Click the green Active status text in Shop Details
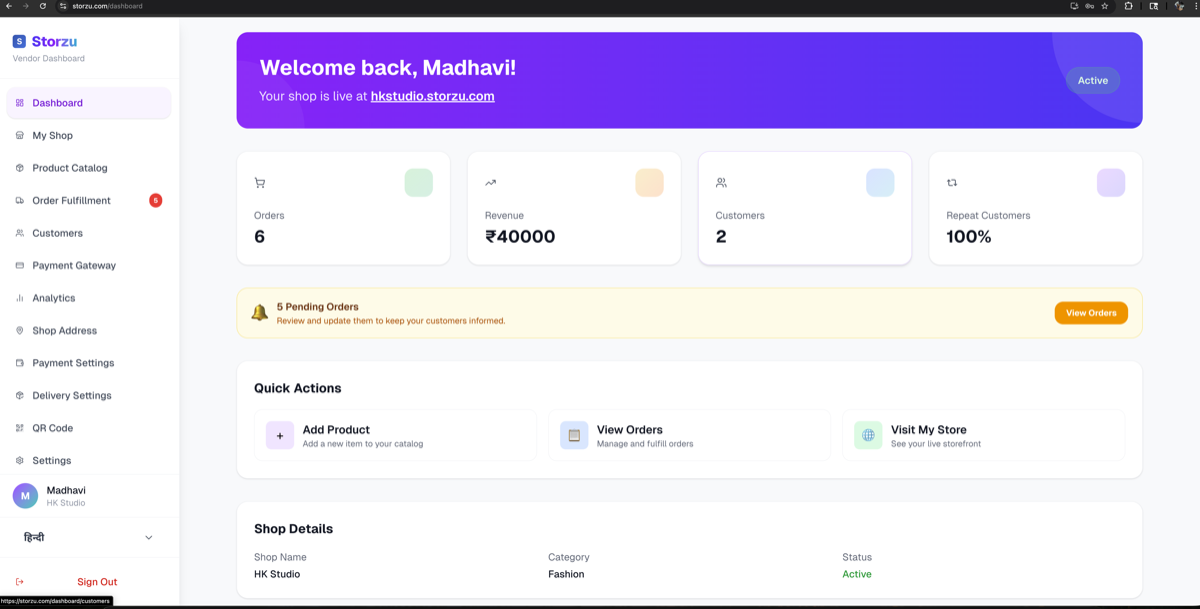Image resolution: width=1200 pixels, height=609 pixels. (857, 574)
